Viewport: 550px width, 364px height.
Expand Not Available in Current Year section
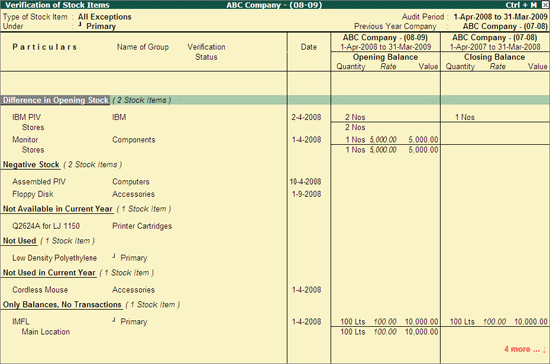(x=58, y=209)
